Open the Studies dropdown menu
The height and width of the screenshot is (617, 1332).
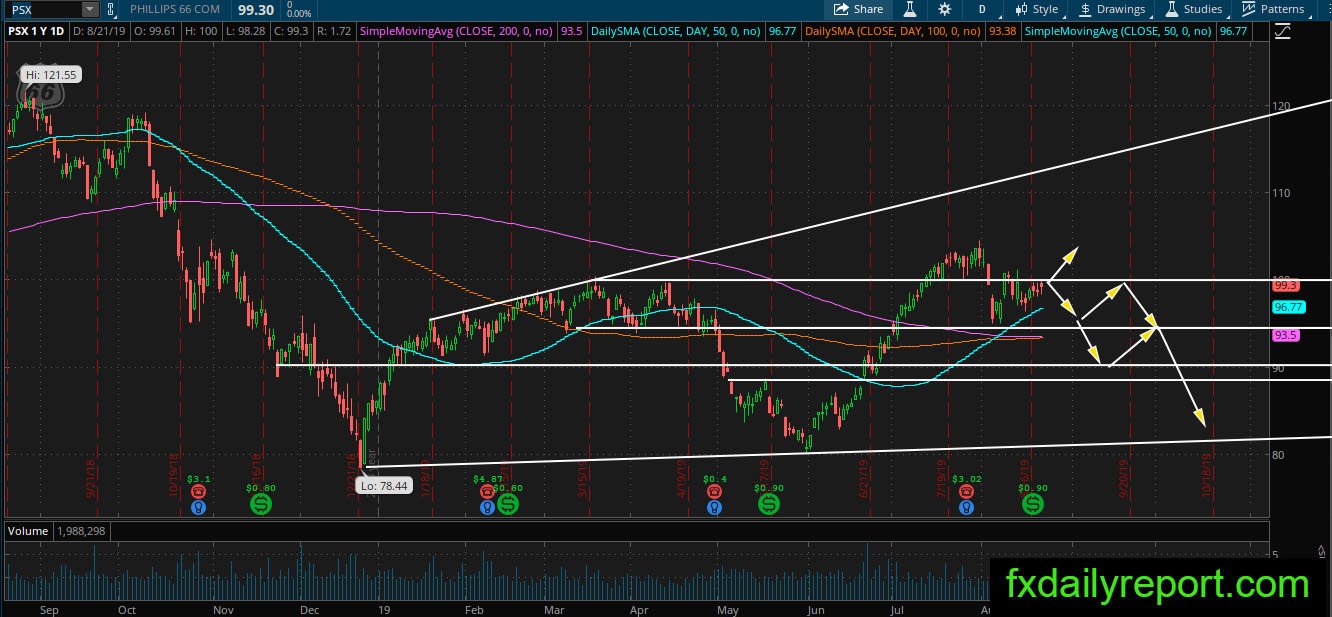(1193, 9)
